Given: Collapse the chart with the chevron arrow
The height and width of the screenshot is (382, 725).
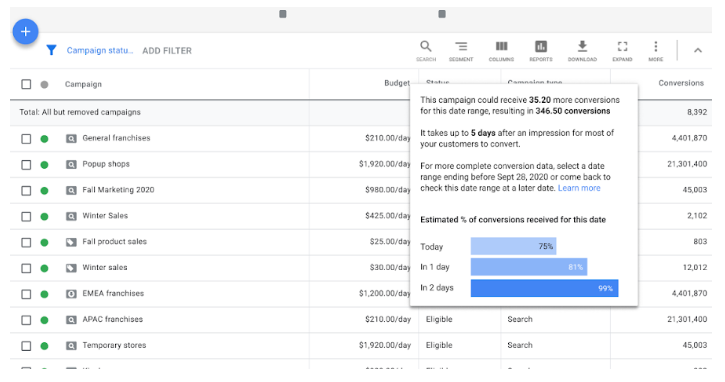Looking at the screenshot, I should [698, 50].
